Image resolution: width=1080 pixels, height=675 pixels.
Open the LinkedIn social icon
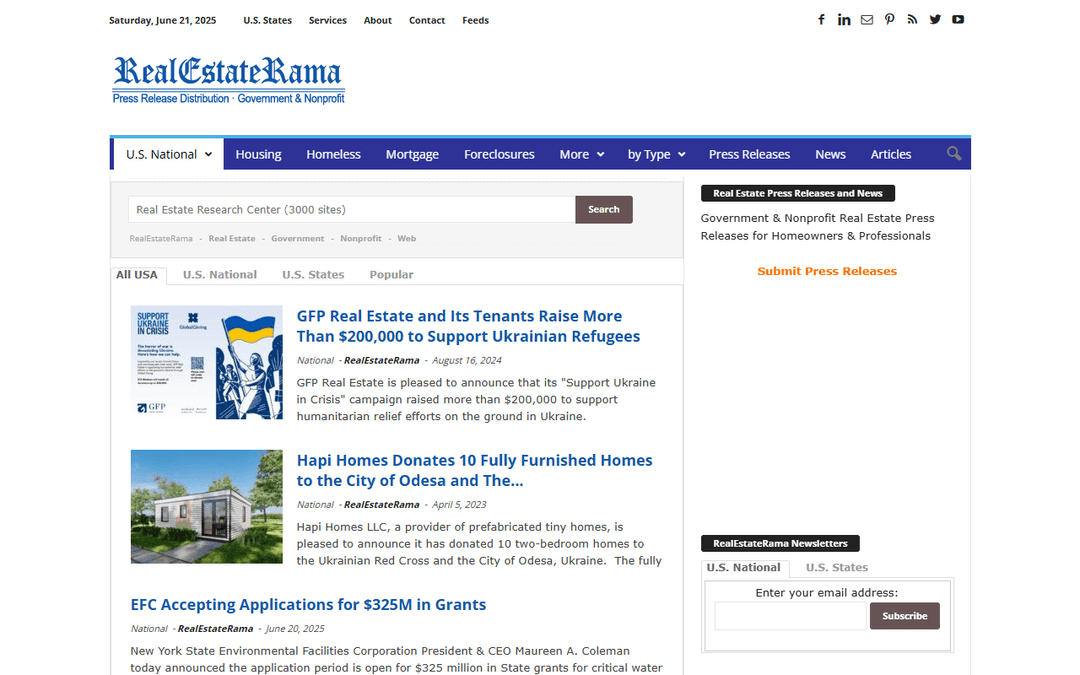[844, 20]
